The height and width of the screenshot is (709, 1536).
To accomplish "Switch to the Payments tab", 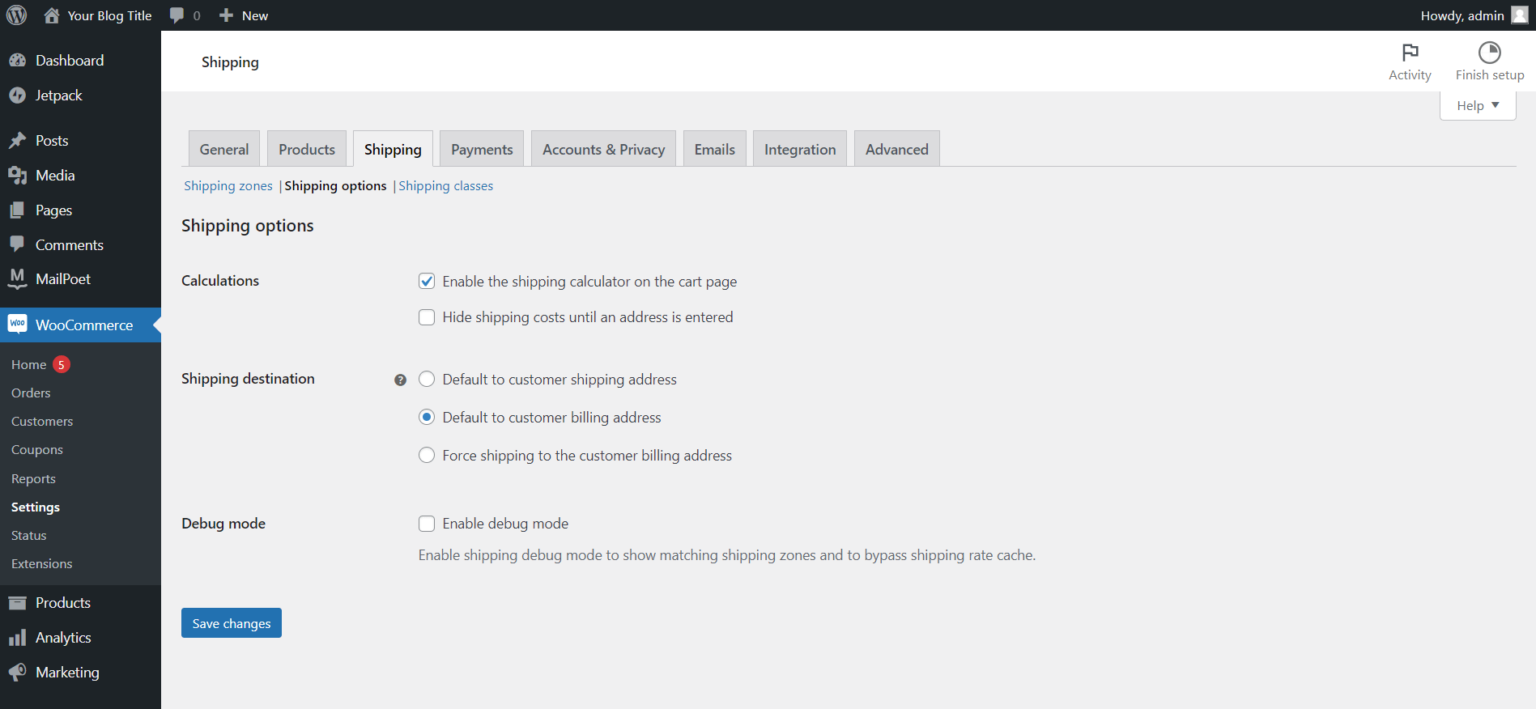I will 481,148.
